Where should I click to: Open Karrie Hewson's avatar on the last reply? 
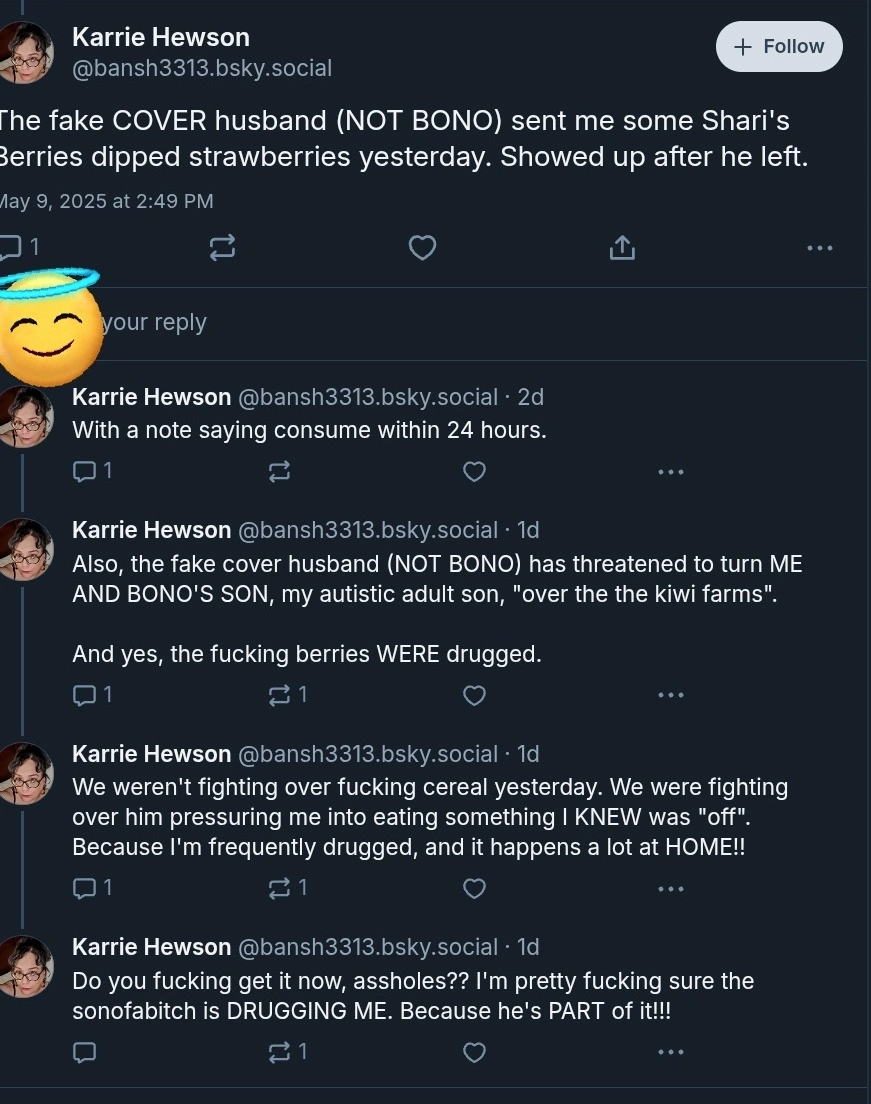[26, 966]
